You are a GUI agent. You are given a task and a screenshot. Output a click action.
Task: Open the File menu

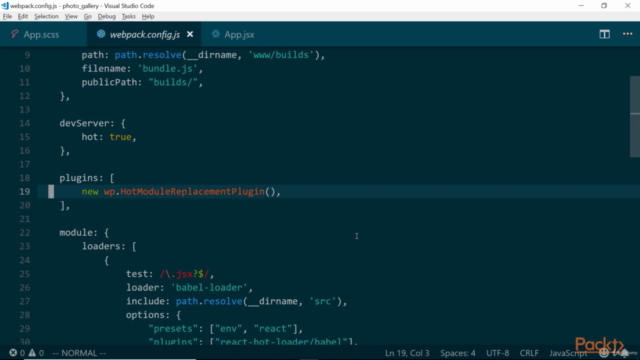[x=7, y=16]
